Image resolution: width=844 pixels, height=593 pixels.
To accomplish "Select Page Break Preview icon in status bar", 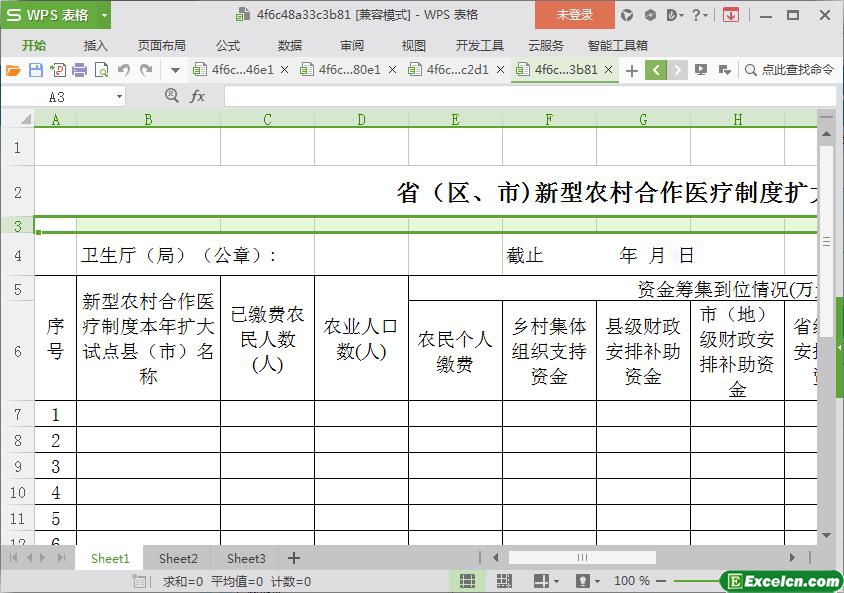I will click(504, 581).
